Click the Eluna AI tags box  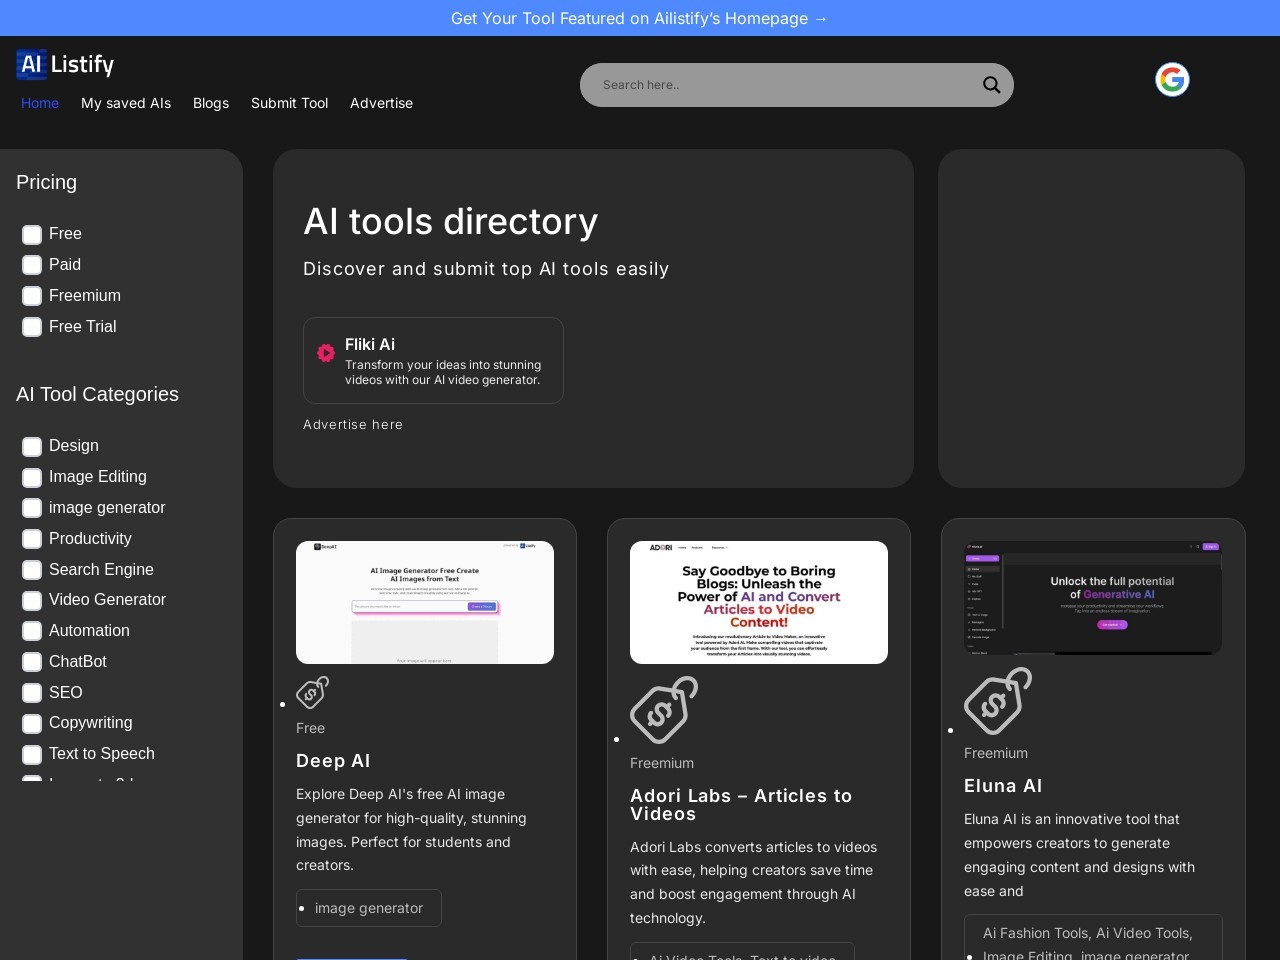pyautogui.click(x=1093, y=937)
